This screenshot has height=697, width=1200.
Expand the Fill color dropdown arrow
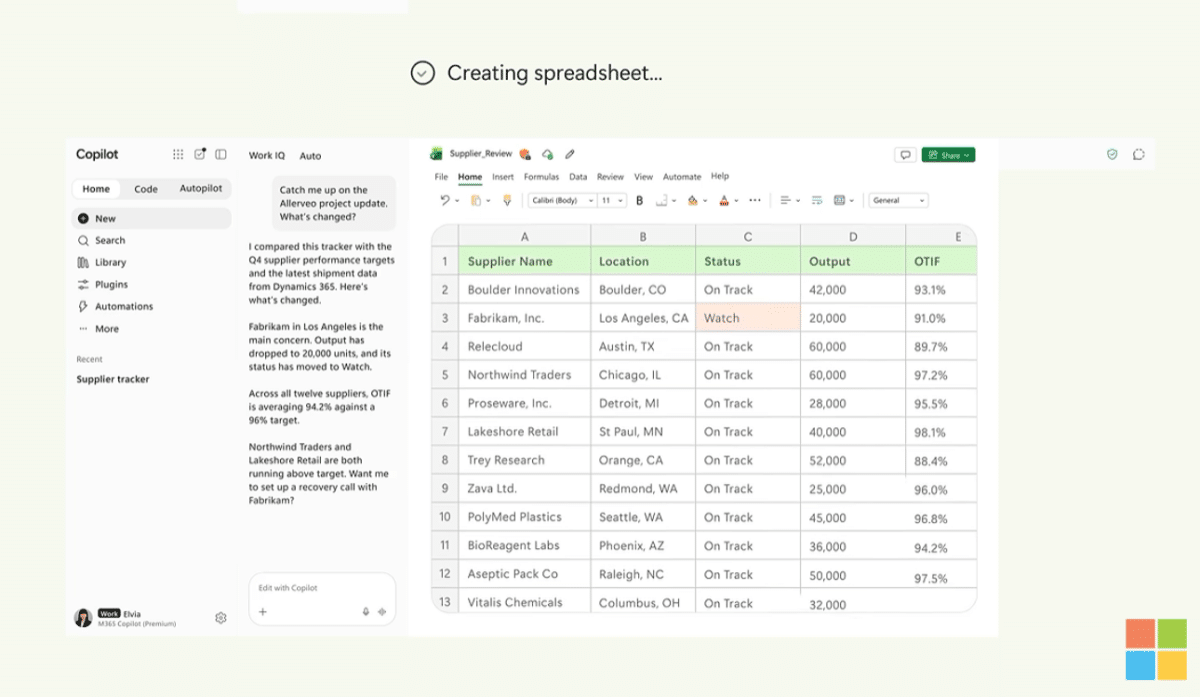coord(705,201)
